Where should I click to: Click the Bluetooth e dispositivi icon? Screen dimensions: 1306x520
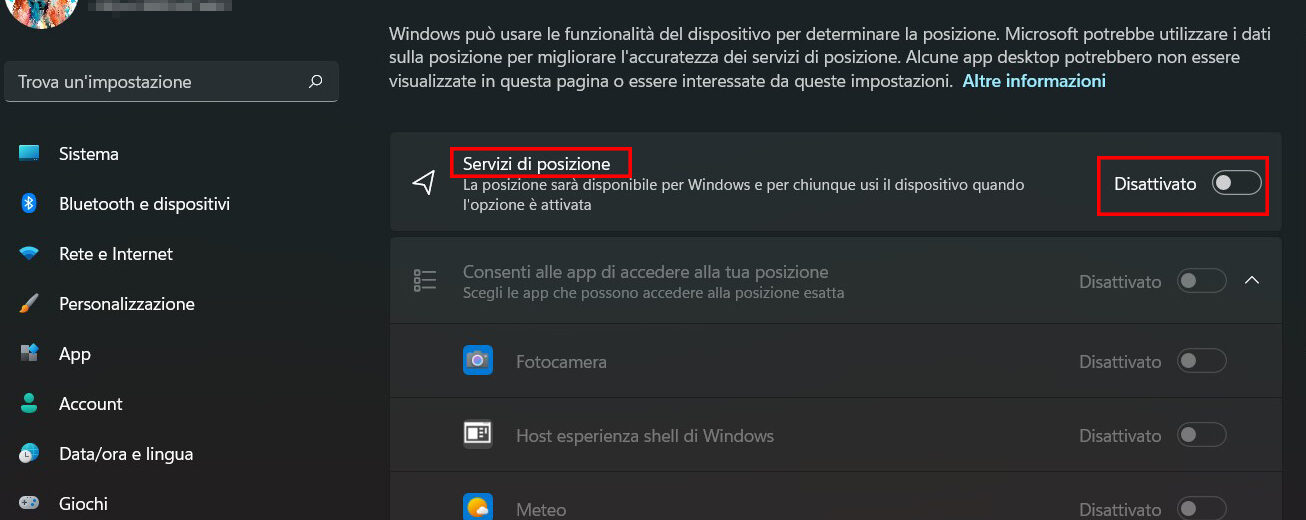click(x=29, y=204)
